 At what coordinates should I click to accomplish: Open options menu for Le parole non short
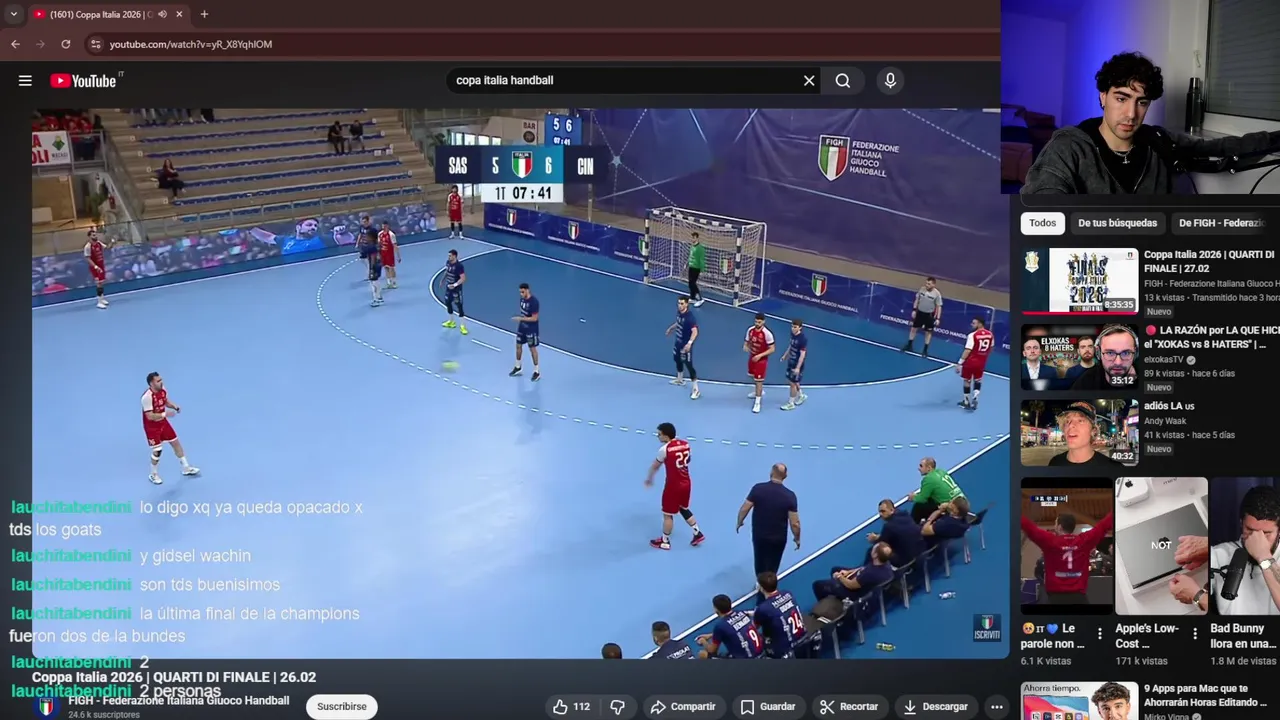pos(1100,633)
